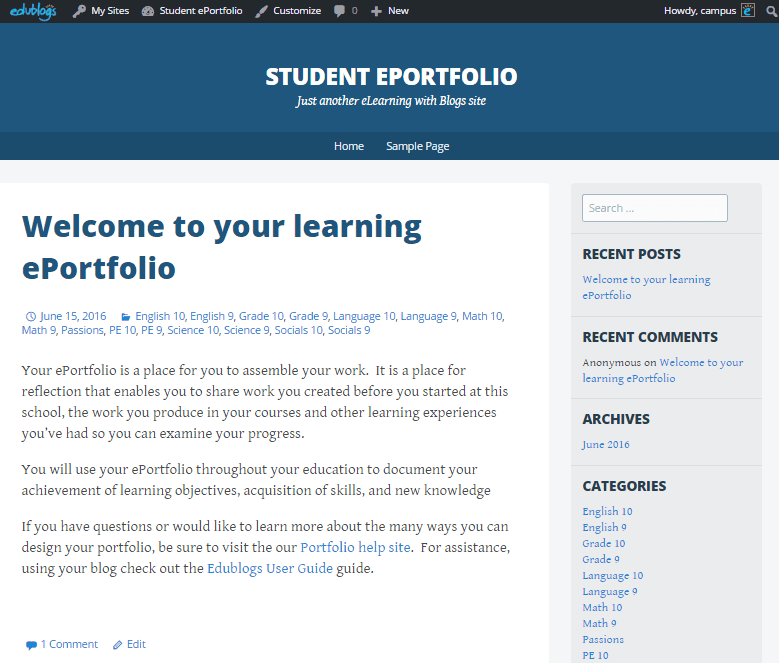Viewport: 779px width, 663px height.
Task: Select PE 10 in post meta categories
Action: 122,330
